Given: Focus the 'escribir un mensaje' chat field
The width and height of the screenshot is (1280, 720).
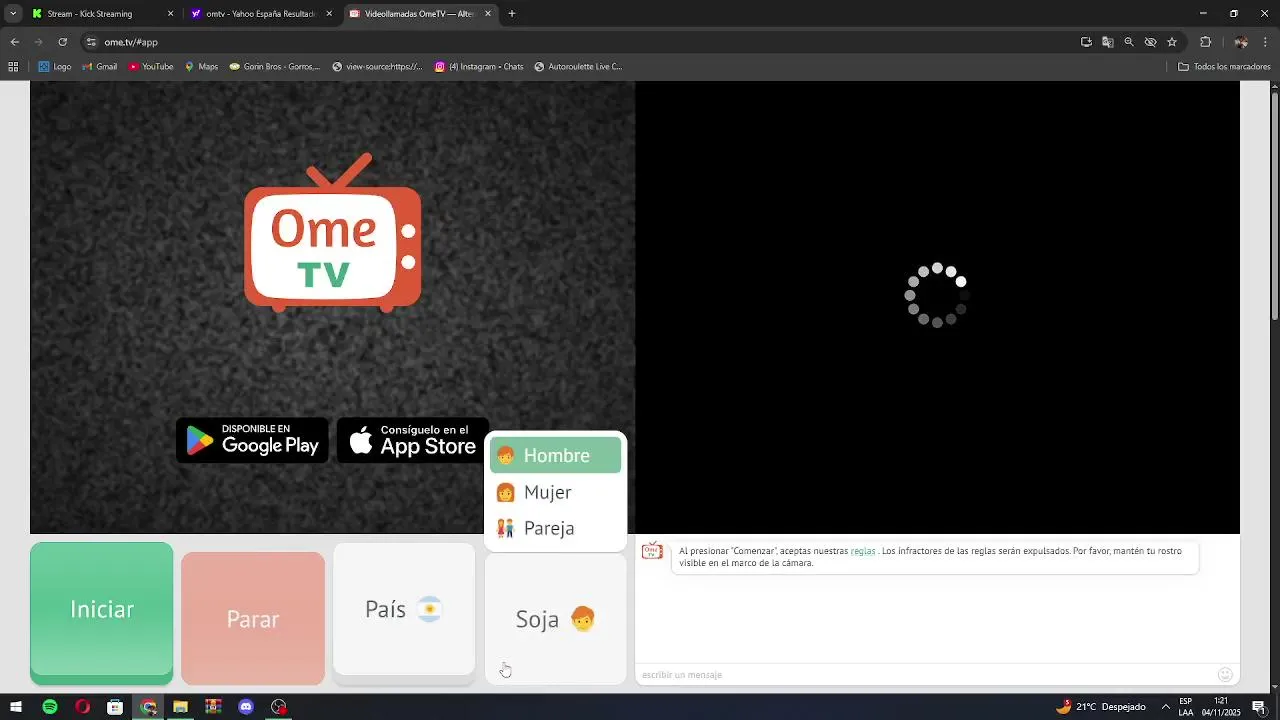Looking at the screenshot, I should click(925, 675).
